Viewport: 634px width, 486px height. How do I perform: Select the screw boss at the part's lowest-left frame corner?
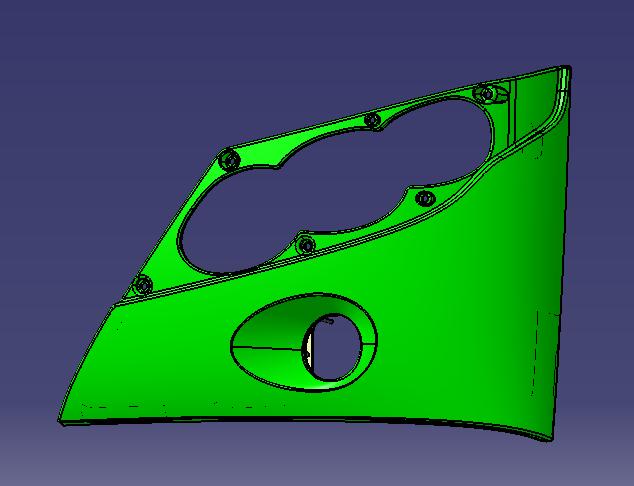point(143,285)
